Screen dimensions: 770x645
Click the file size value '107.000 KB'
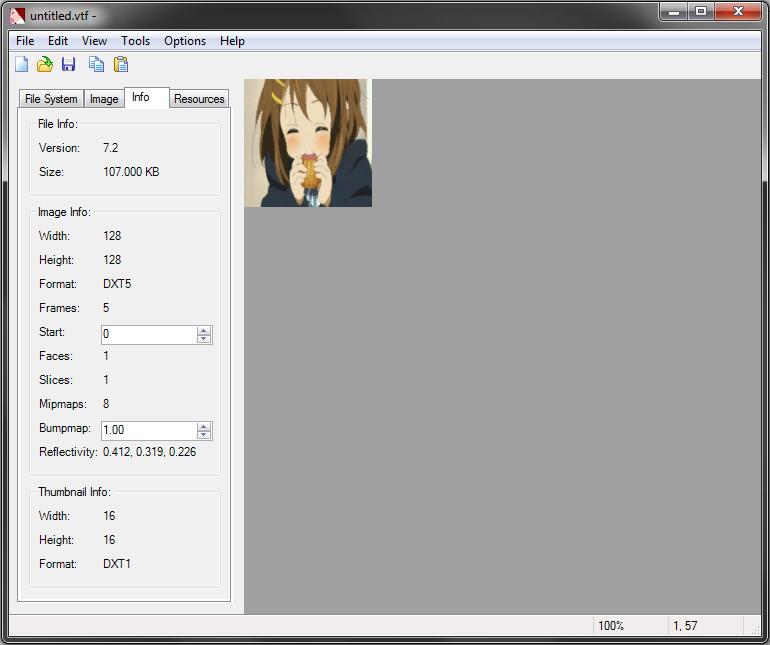pos(131,172)
